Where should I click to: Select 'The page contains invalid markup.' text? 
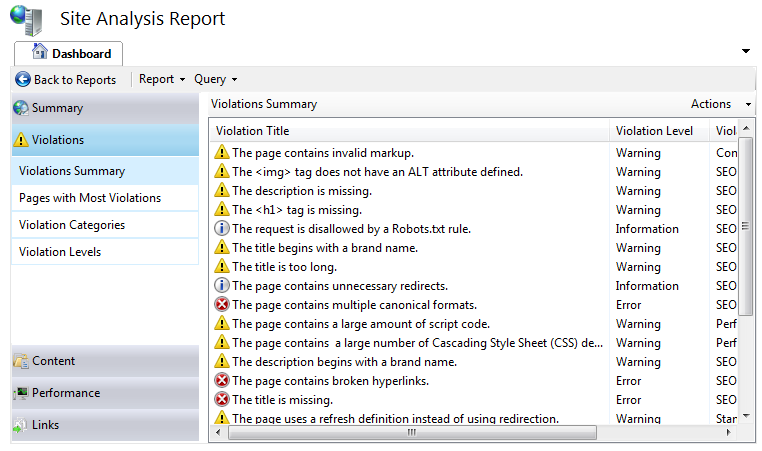(323, 153)
